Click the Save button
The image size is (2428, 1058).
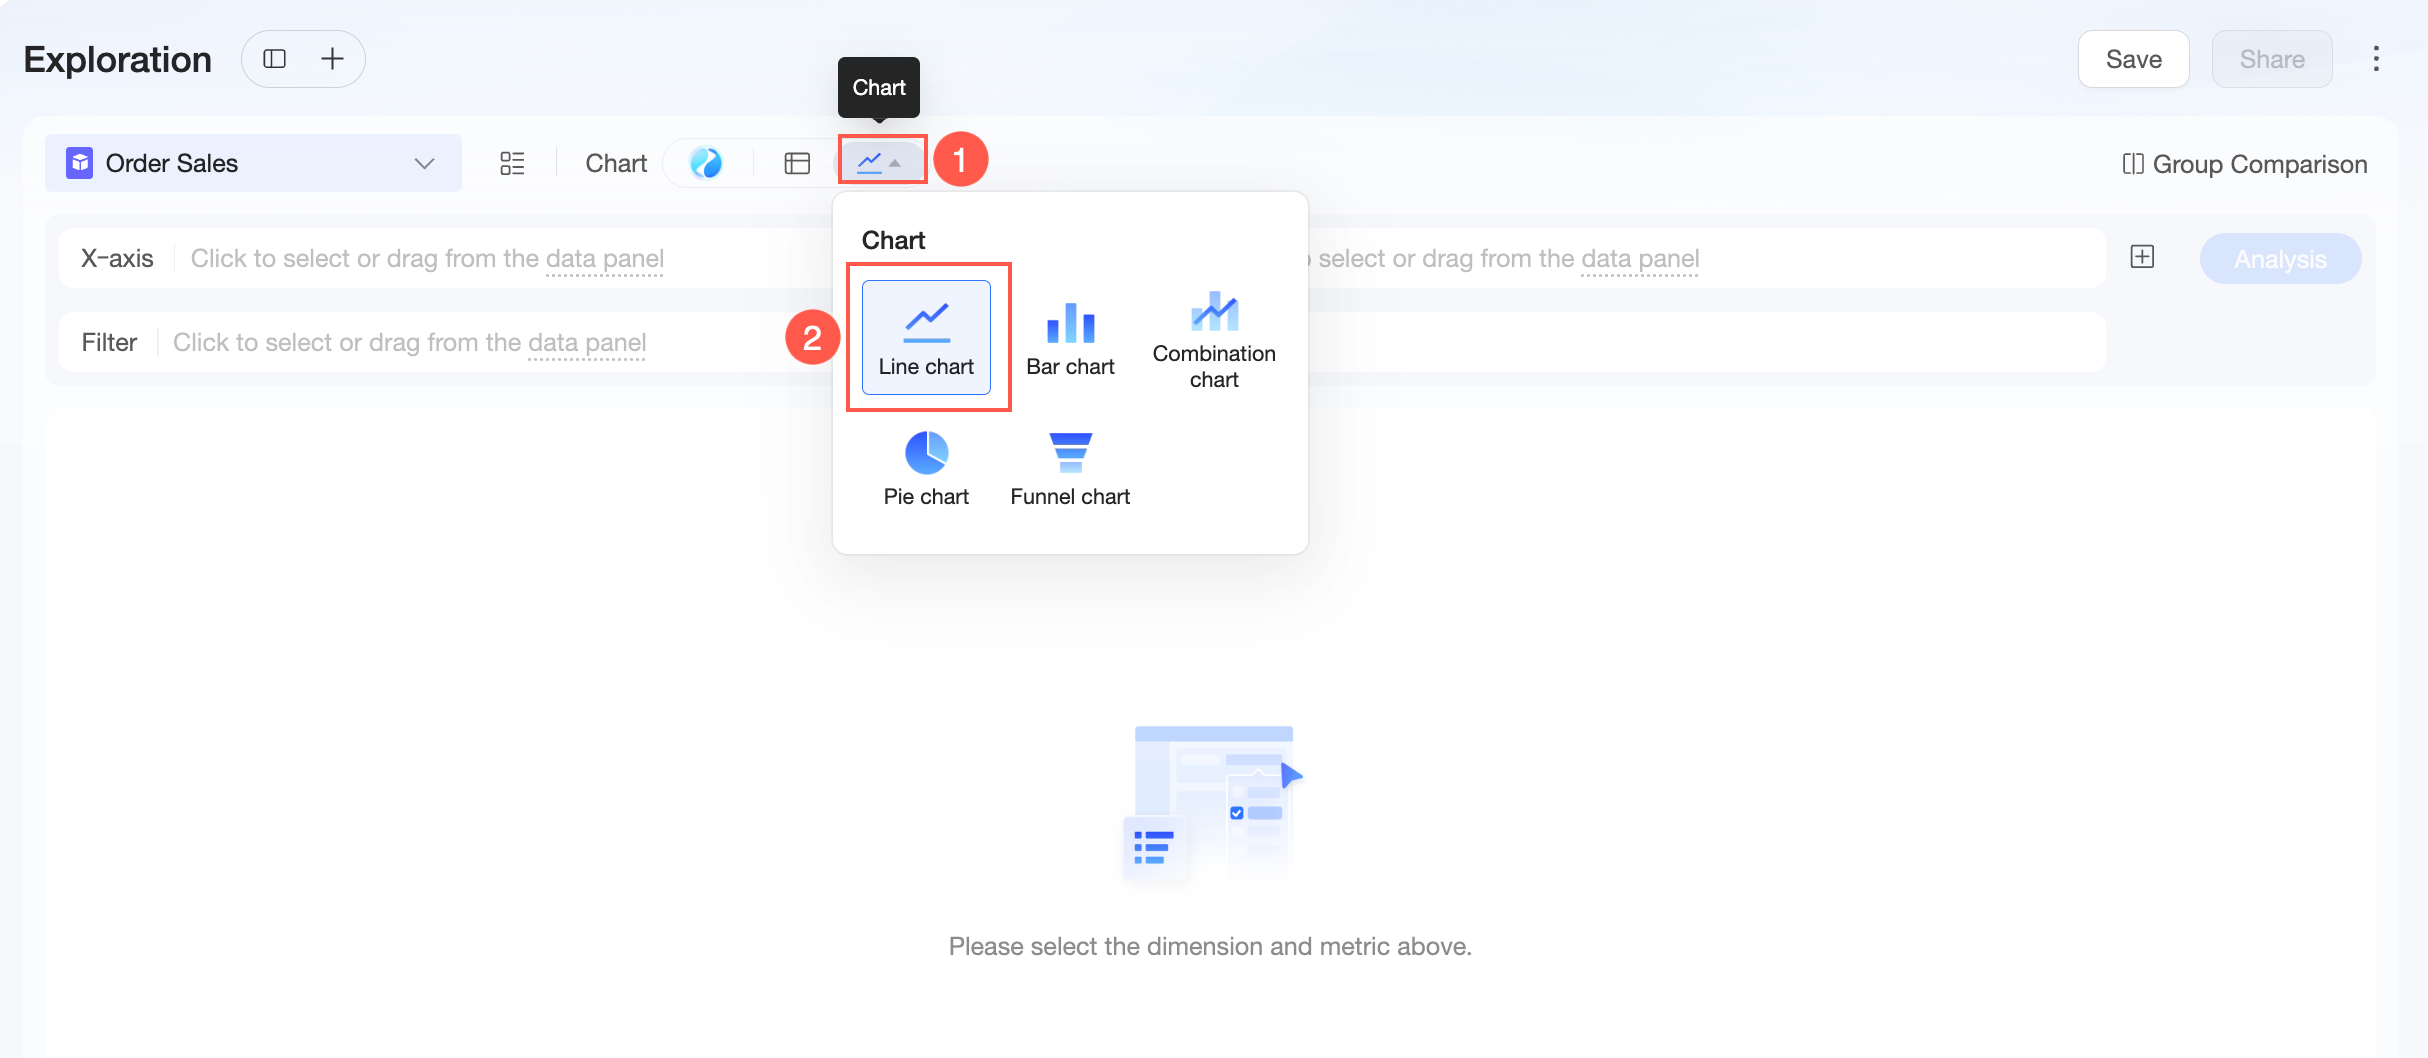2133,59
